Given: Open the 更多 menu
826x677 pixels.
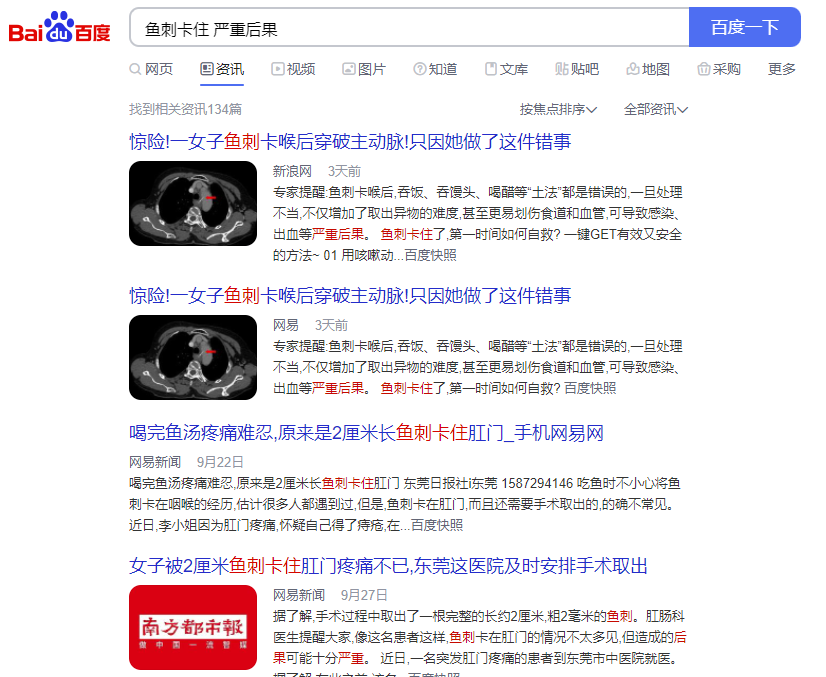Looking at the screenshot, I should (782, 69).
